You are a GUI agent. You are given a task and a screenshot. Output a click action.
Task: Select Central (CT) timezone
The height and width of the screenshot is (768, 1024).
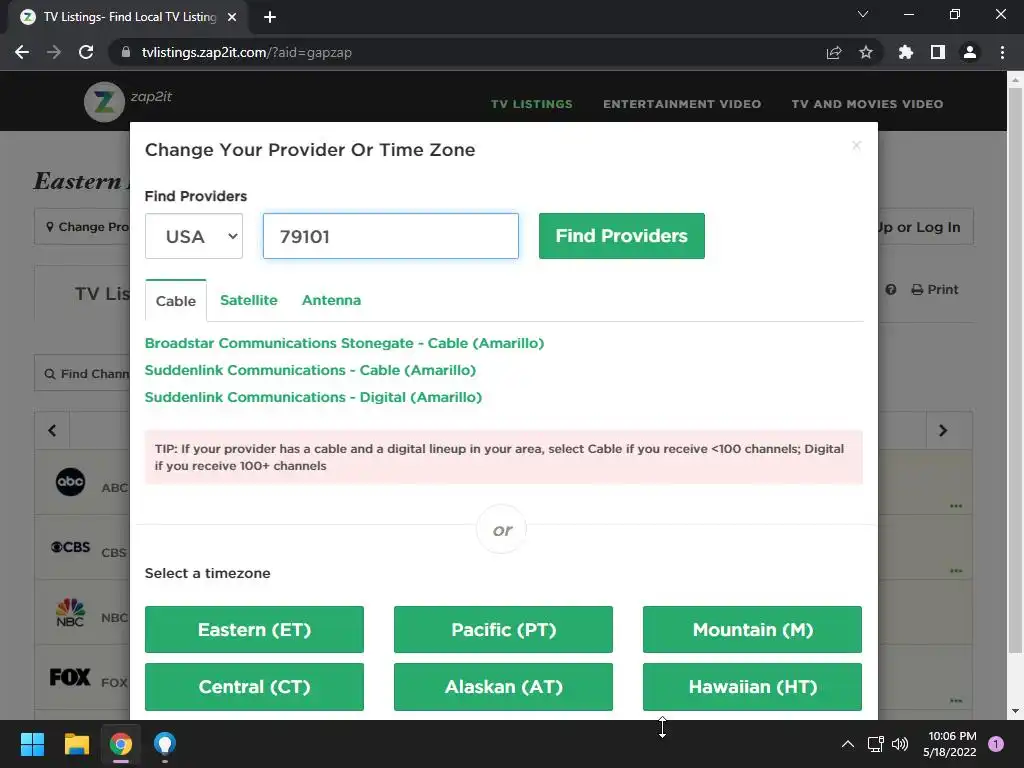click(x=254, y=687)
